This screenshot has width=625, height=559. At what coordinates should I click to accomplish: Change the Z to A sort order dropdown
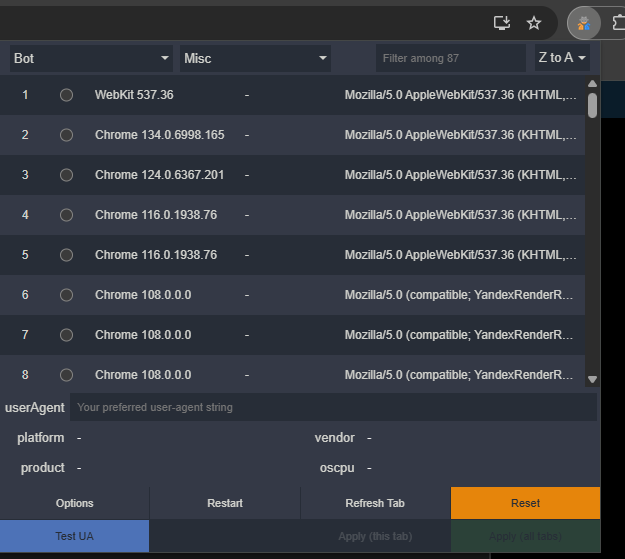(562, 58)
